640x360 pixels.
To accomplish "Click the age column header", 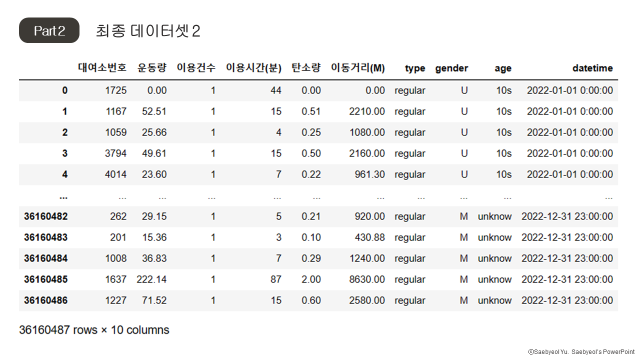I will click(503, 69).
